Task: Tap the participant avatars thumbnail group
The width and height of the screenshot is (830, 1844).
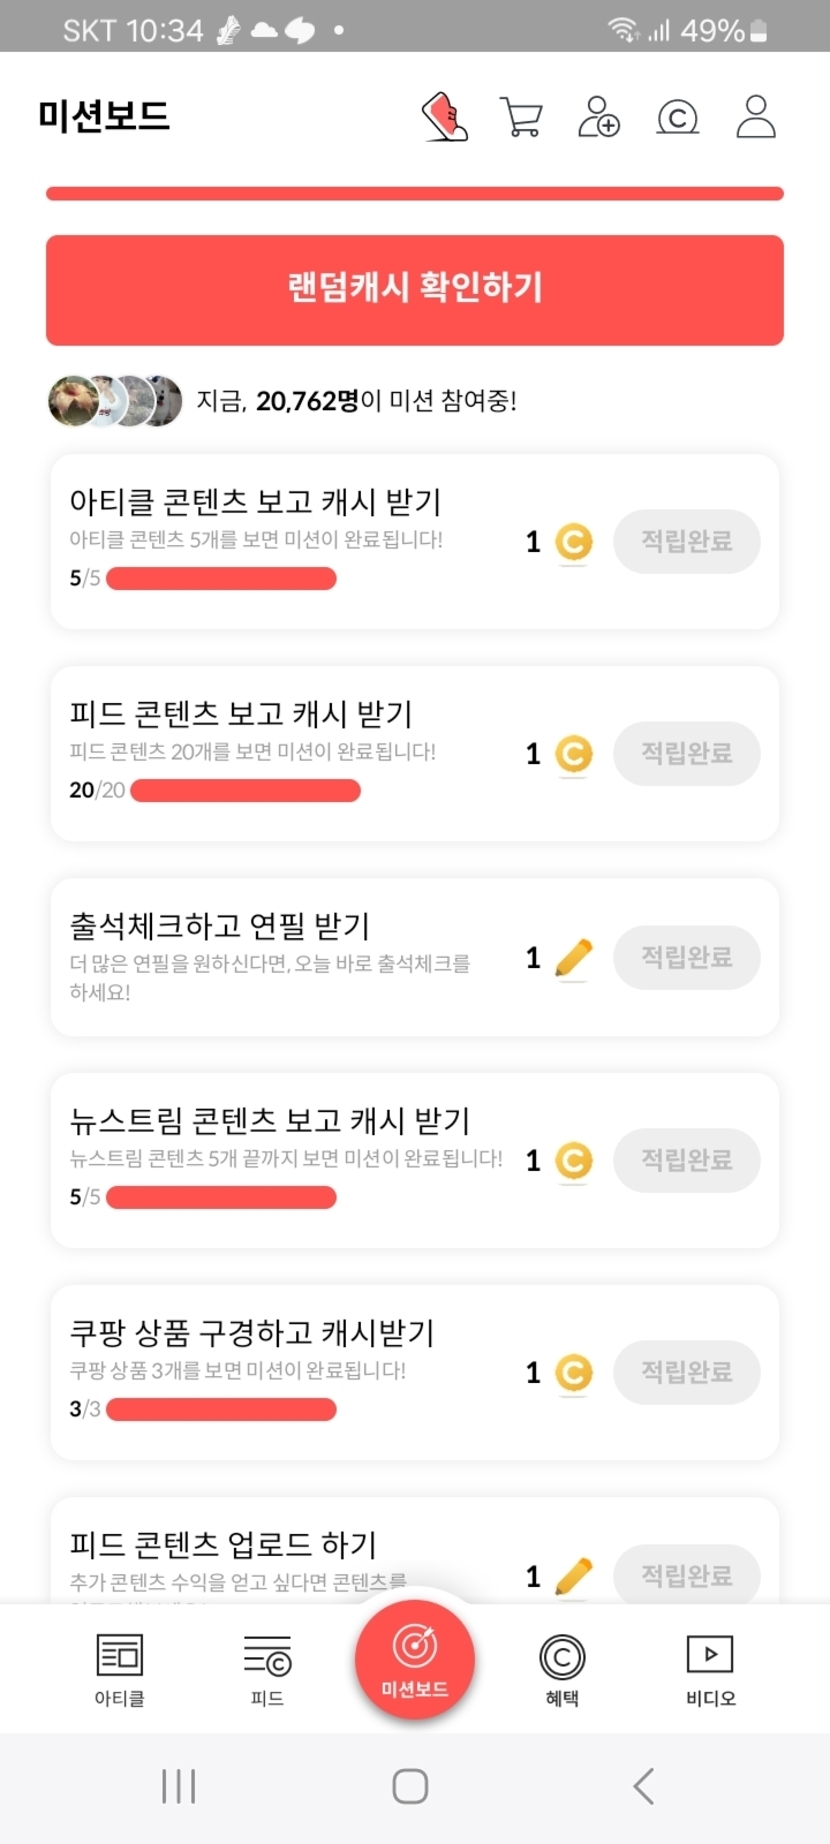Action: [x=115, y=401]
